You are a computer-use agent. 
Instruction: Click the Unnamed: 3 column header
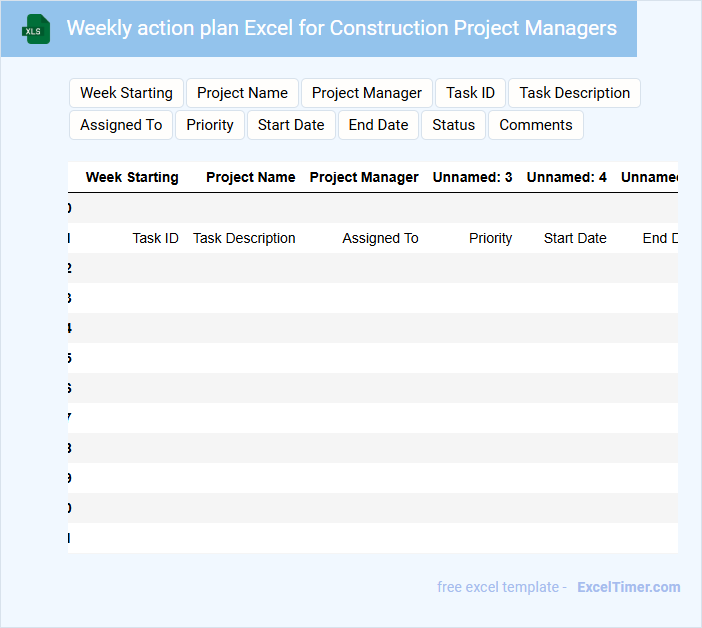pos(472,177)
